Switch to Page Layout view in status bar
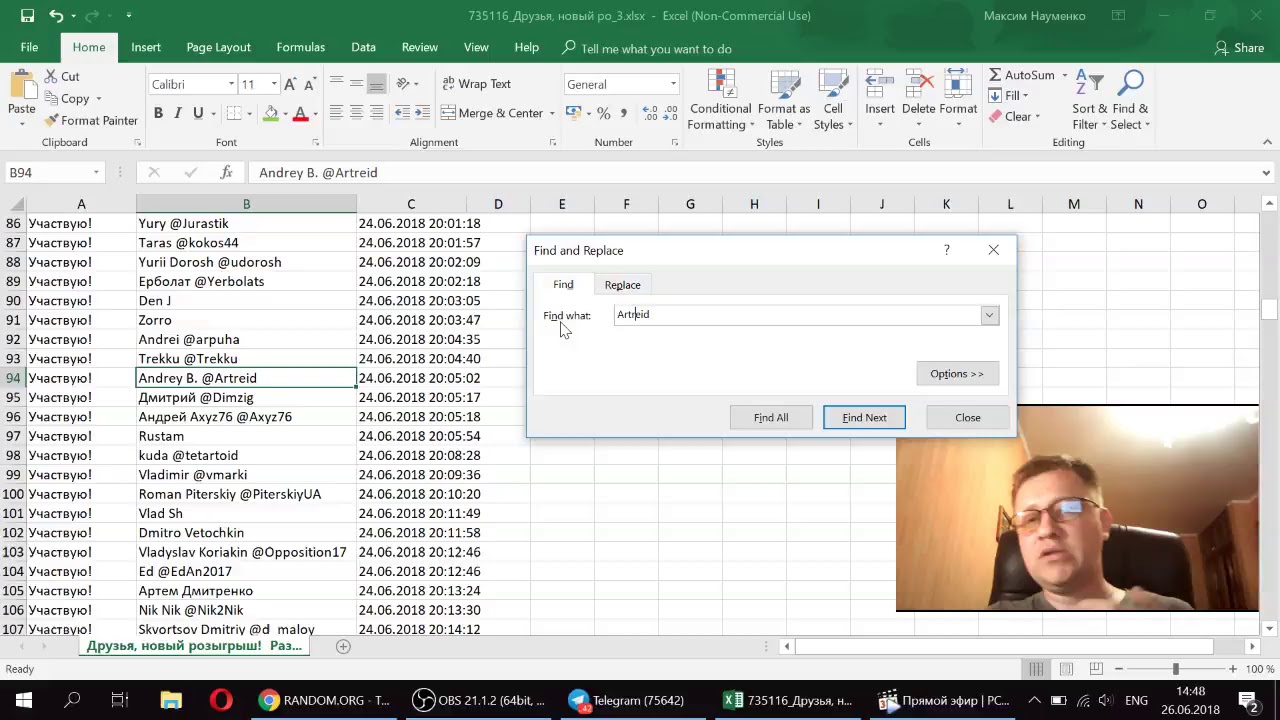Viewport: 1280px width, 720px height. point(1066,669)
